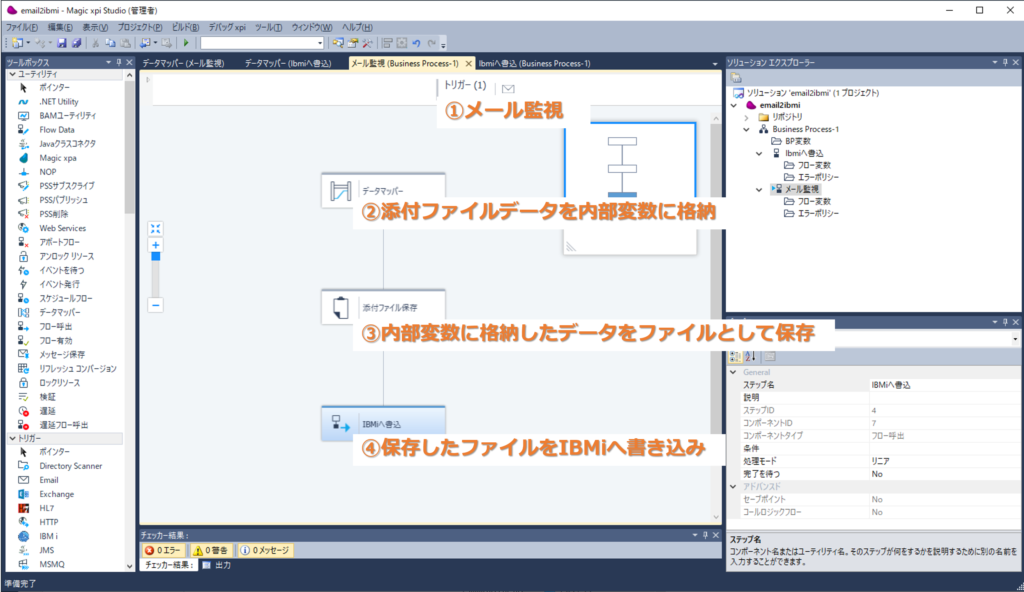This screenshot has height=592, width=1024.
Task: Click the zoom in plus button
Action: [x=155, y=245]
